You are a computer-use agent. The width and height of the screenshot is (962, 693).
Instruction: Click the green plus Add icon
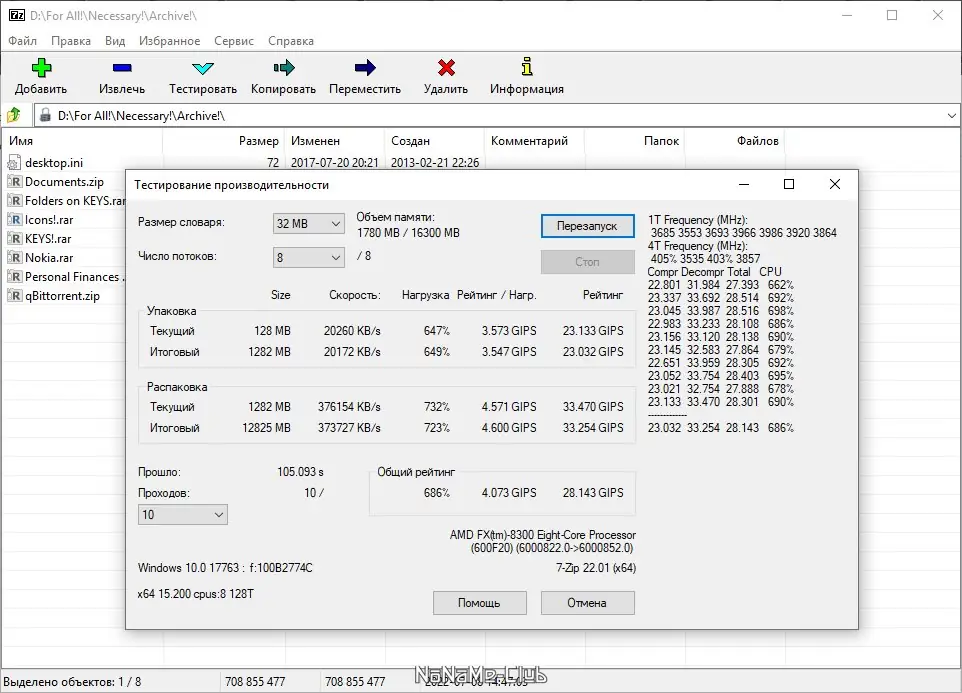coord(41,67)
